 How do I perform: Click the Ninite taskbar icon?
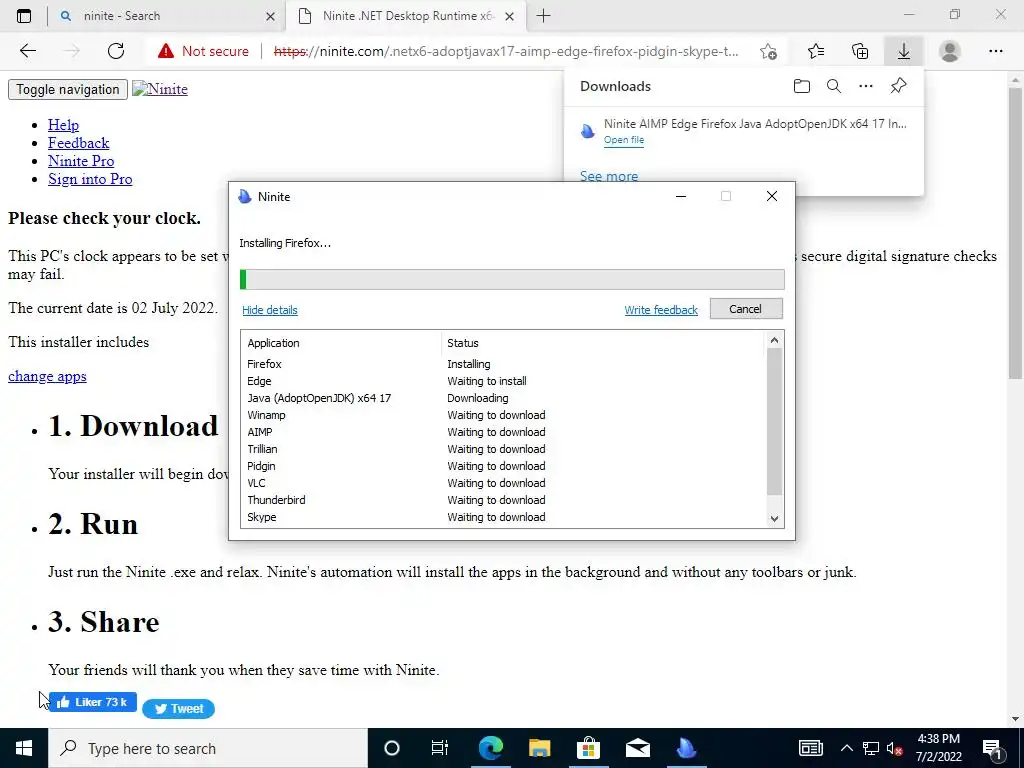pos(686,748)
